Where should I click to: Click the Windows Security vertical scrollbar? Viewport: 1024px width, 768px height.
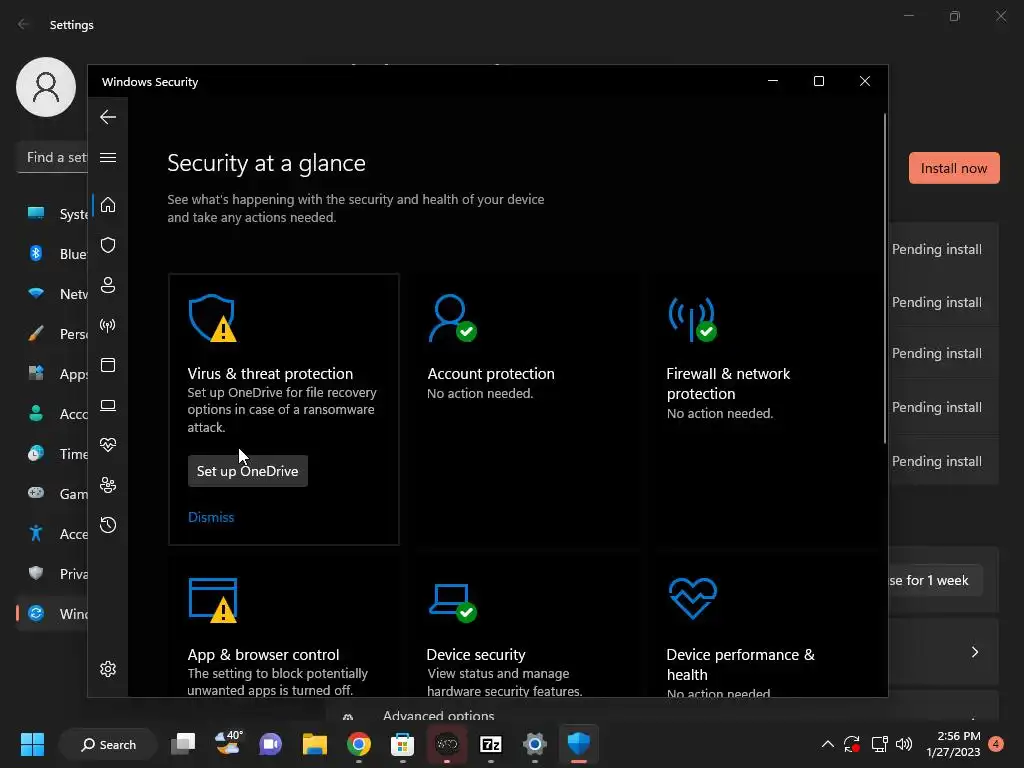coord(885,279)
